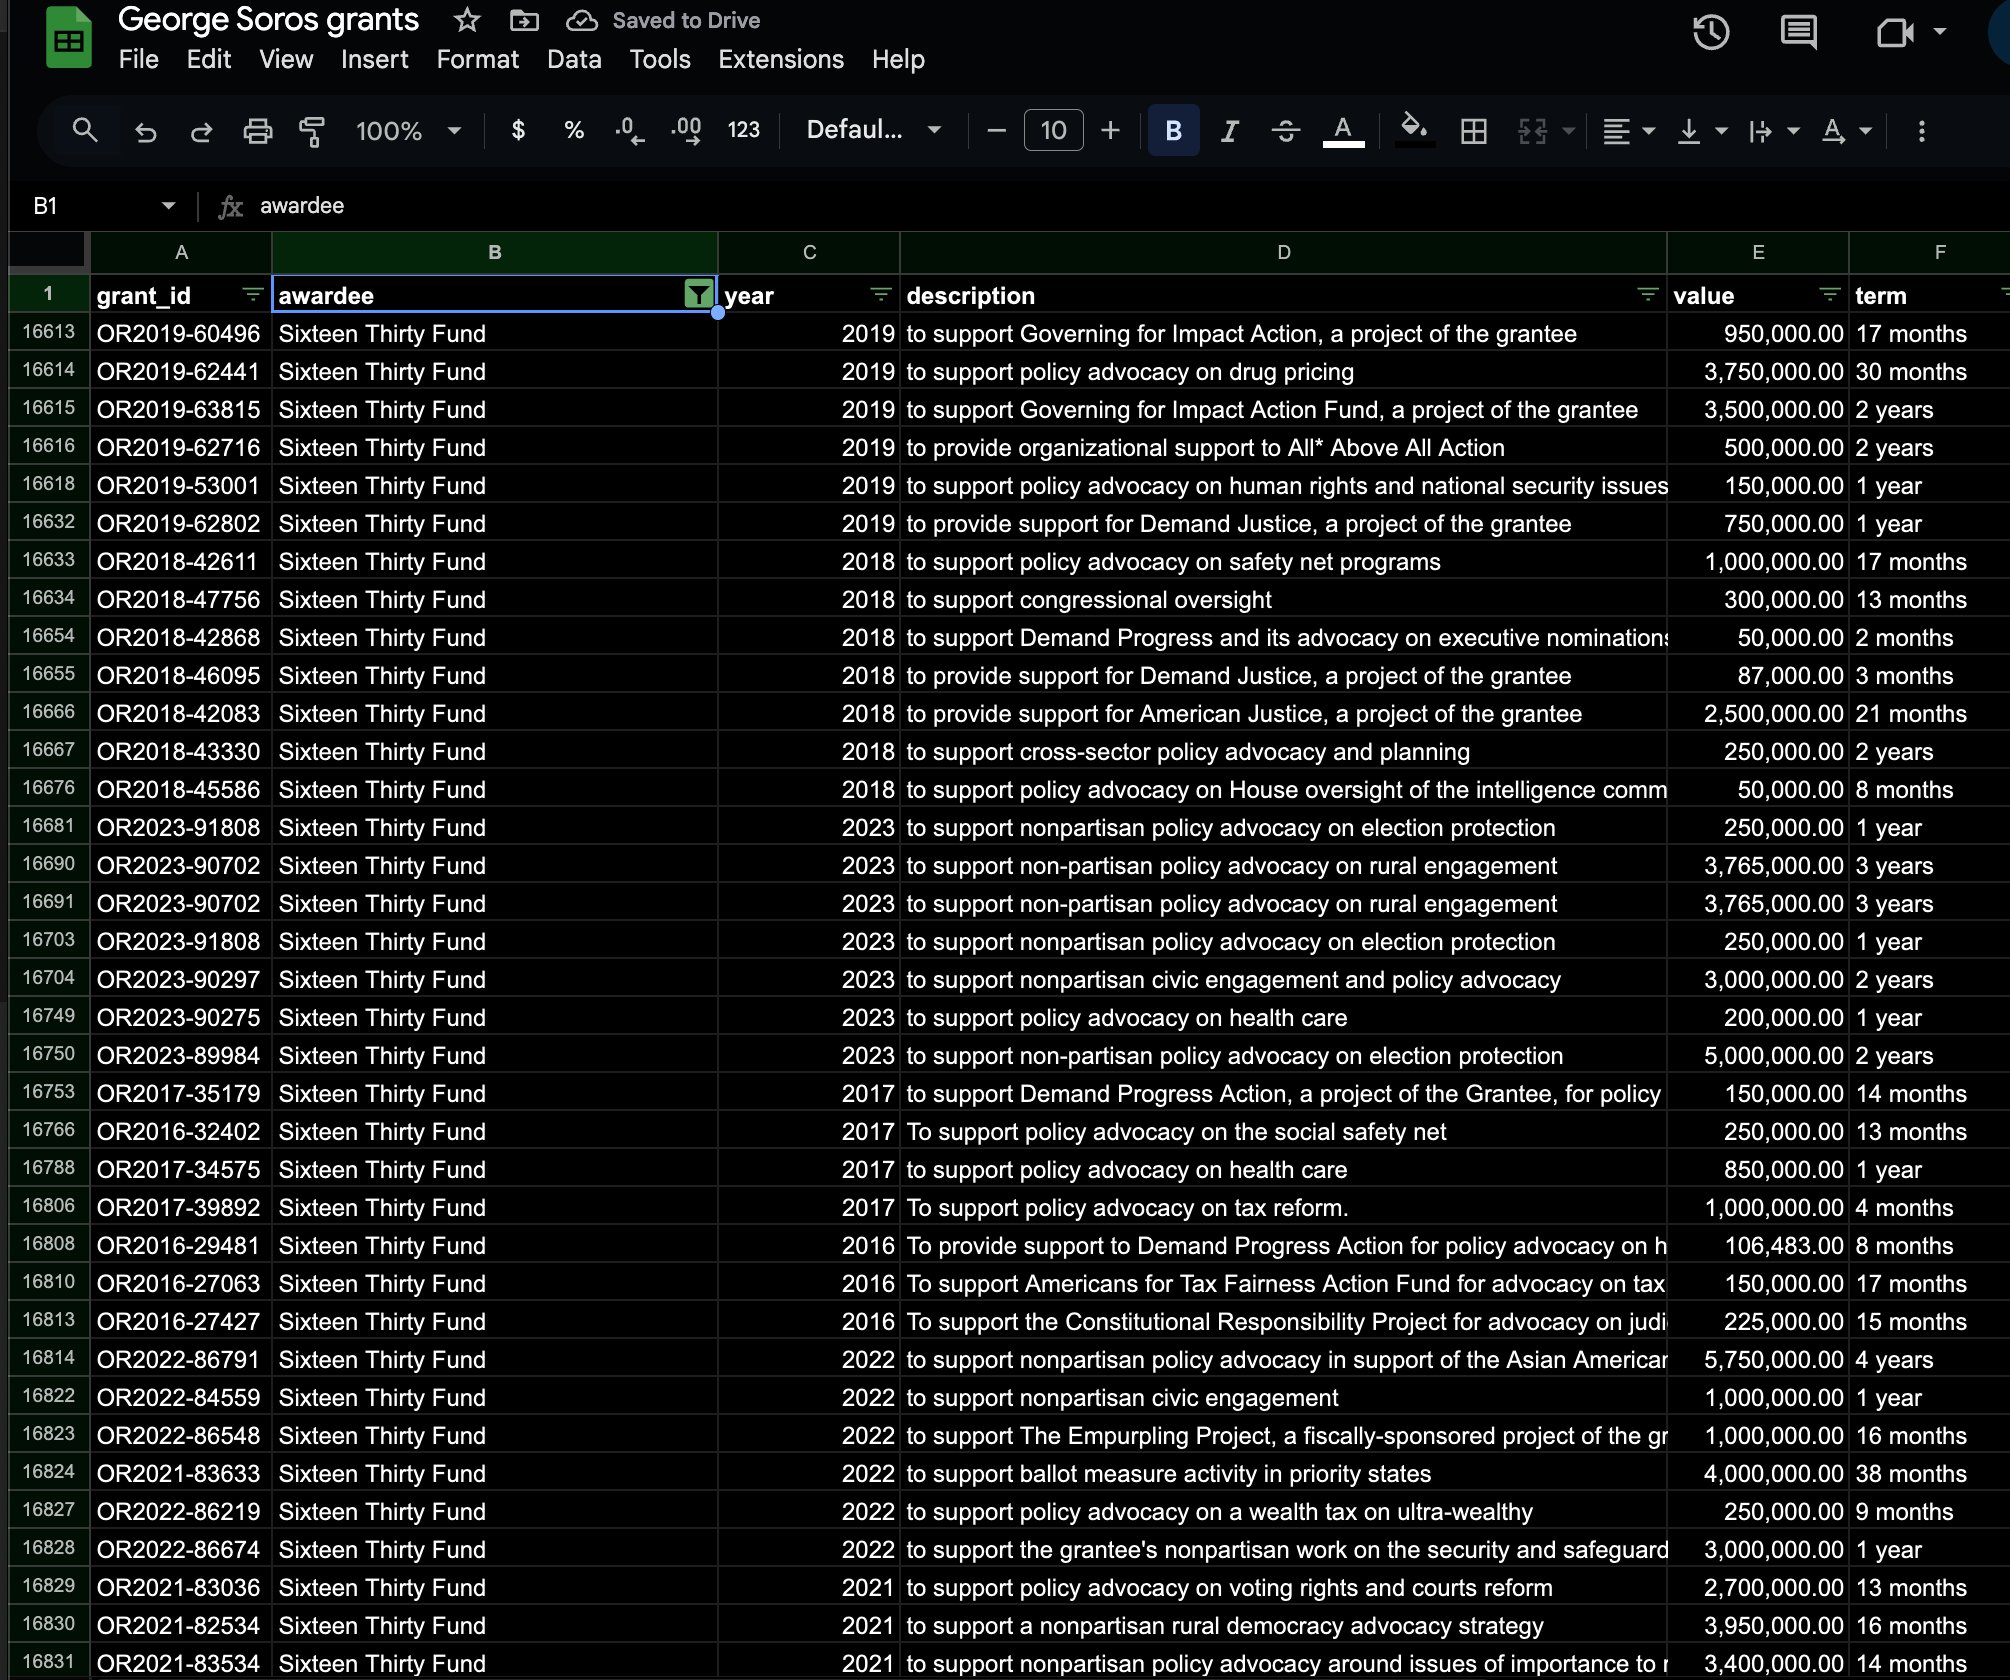This screenshot has height=1680, width=2010.
Task: Click the currency format dollar button
Action: click(518, 130)
